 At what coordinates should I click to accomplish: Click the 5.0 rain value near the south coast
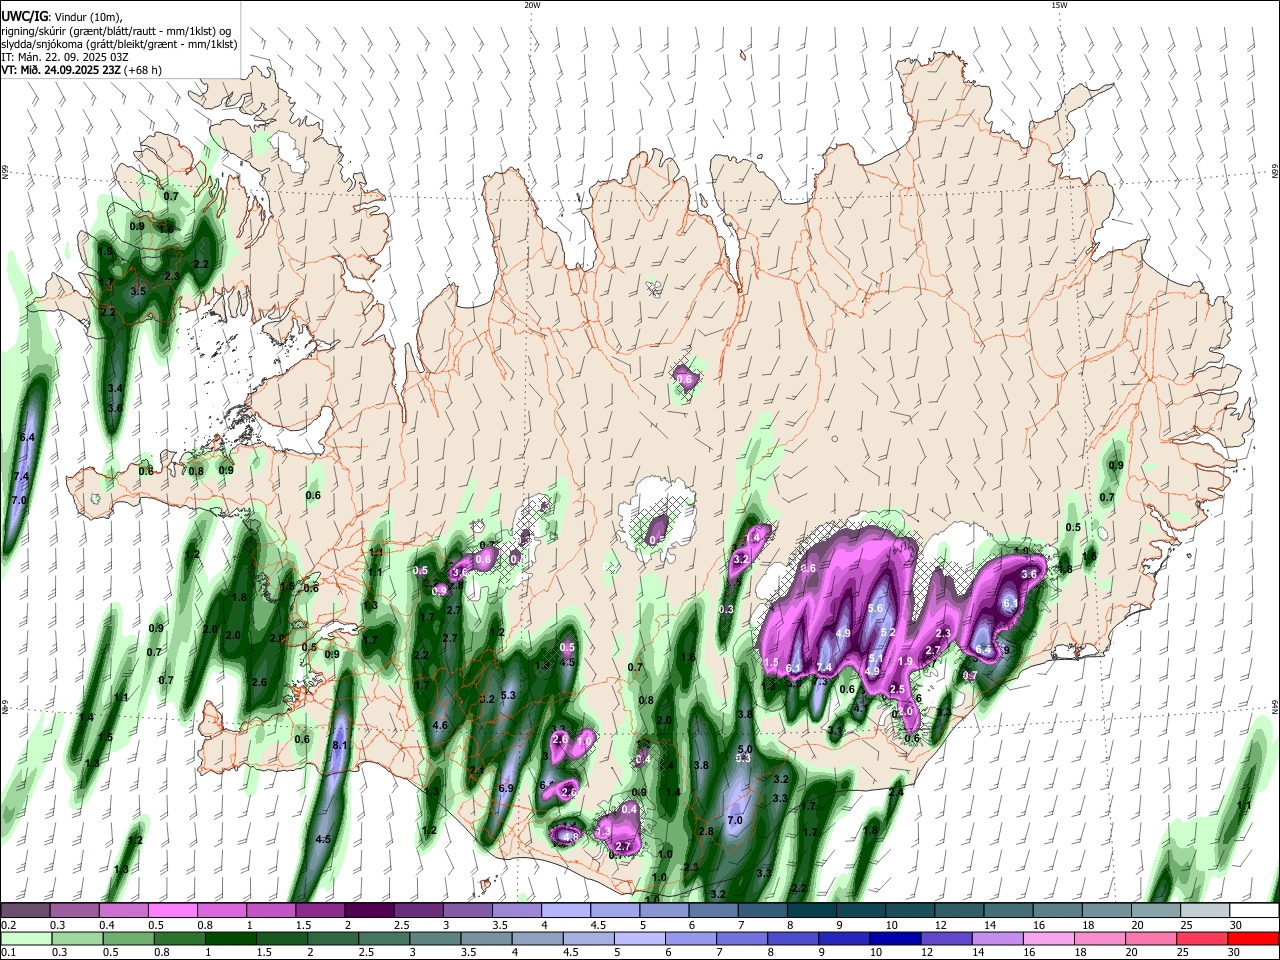pos(745,749)
